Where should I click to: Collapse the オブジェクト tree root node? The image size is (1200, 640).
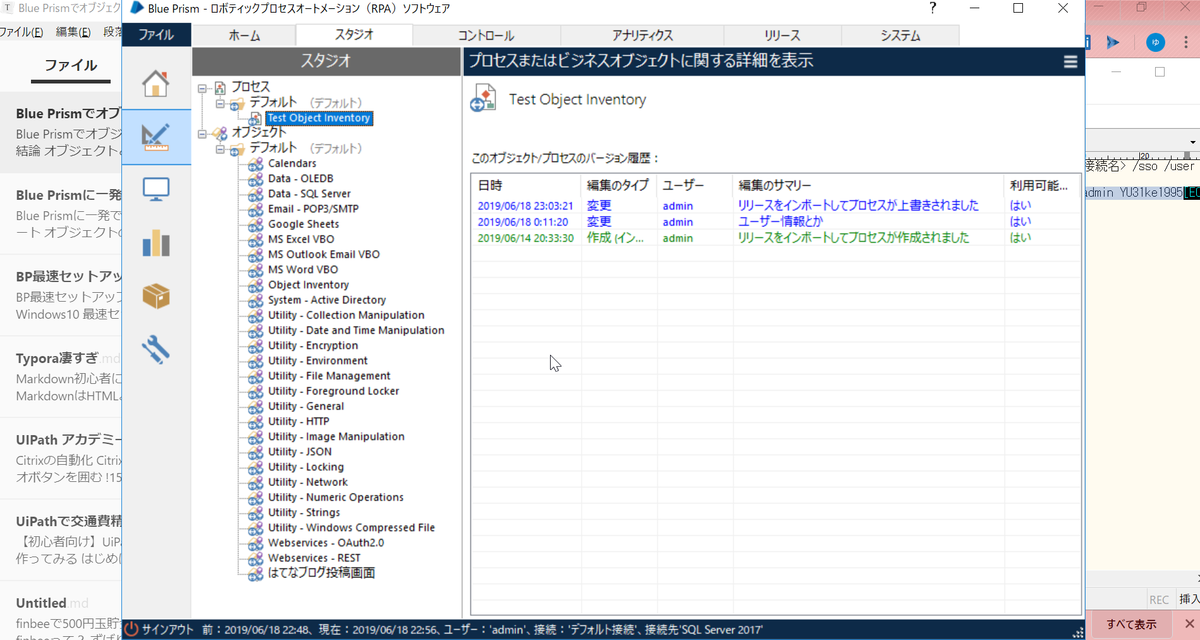coord(203,133)
